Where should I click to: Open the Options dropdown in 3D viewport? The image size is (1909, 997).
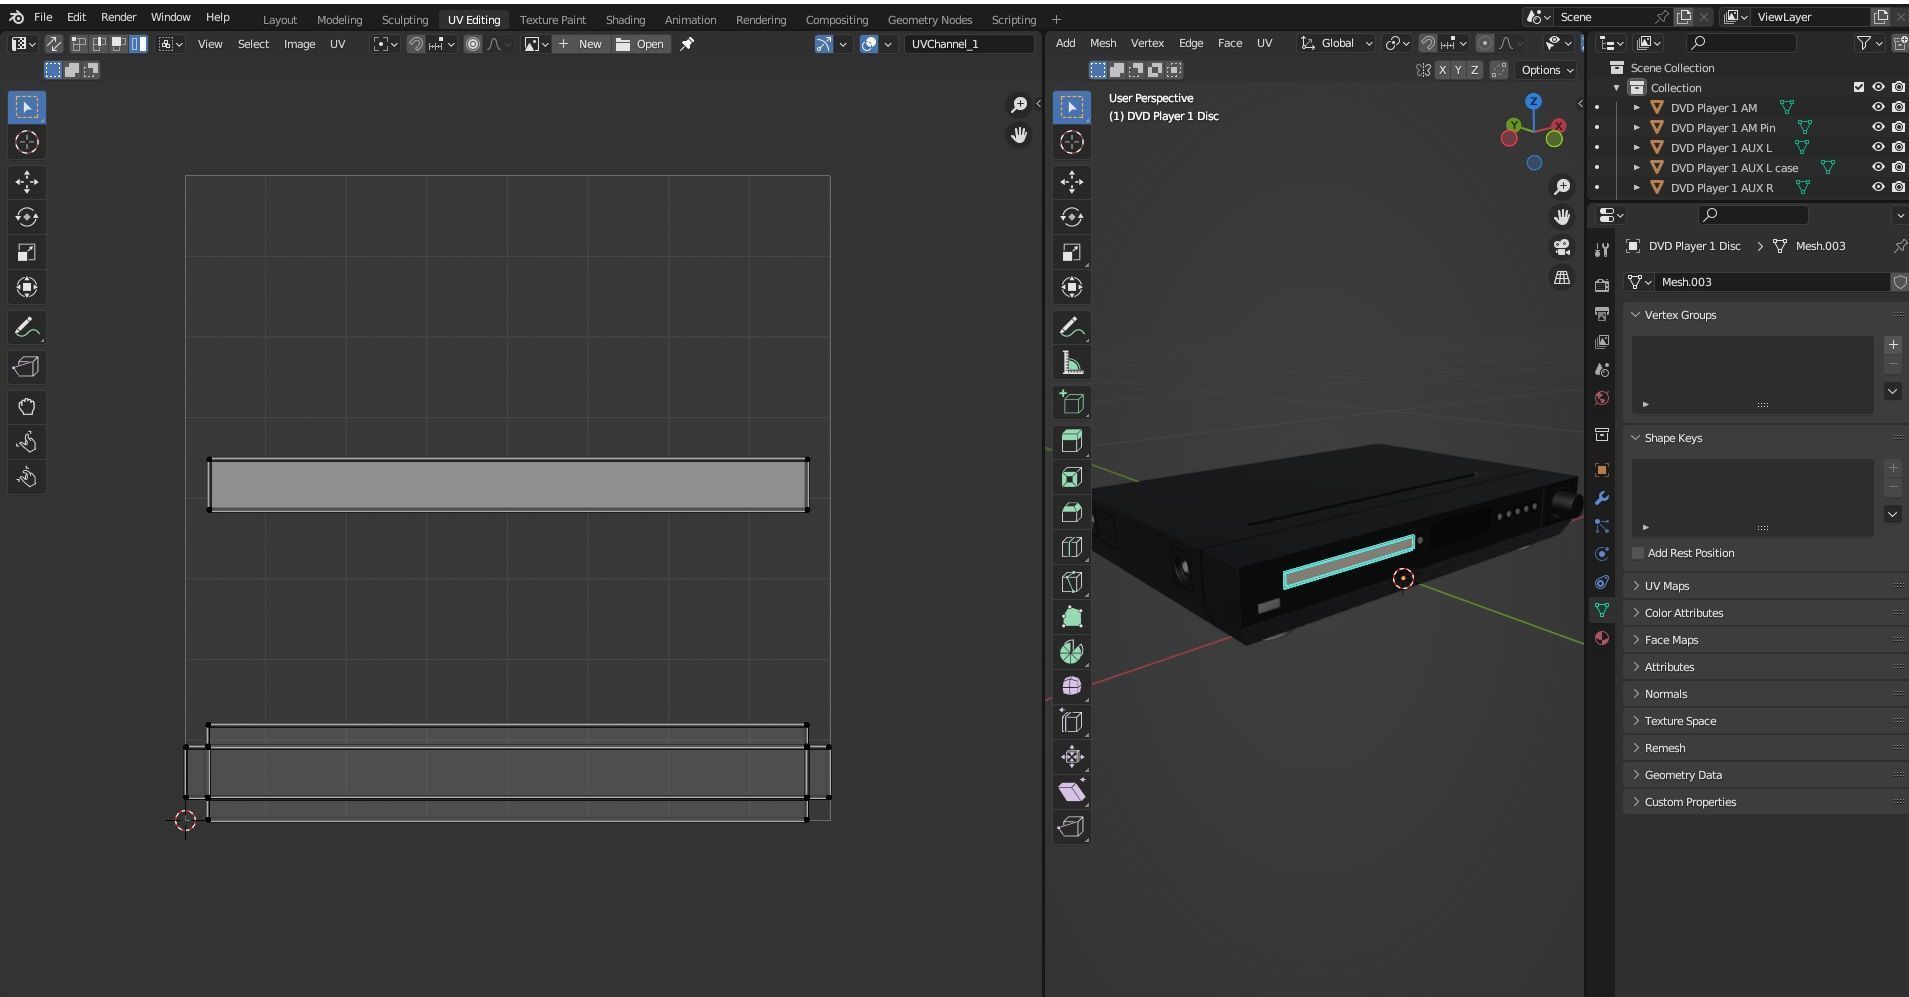(1546, 70)
